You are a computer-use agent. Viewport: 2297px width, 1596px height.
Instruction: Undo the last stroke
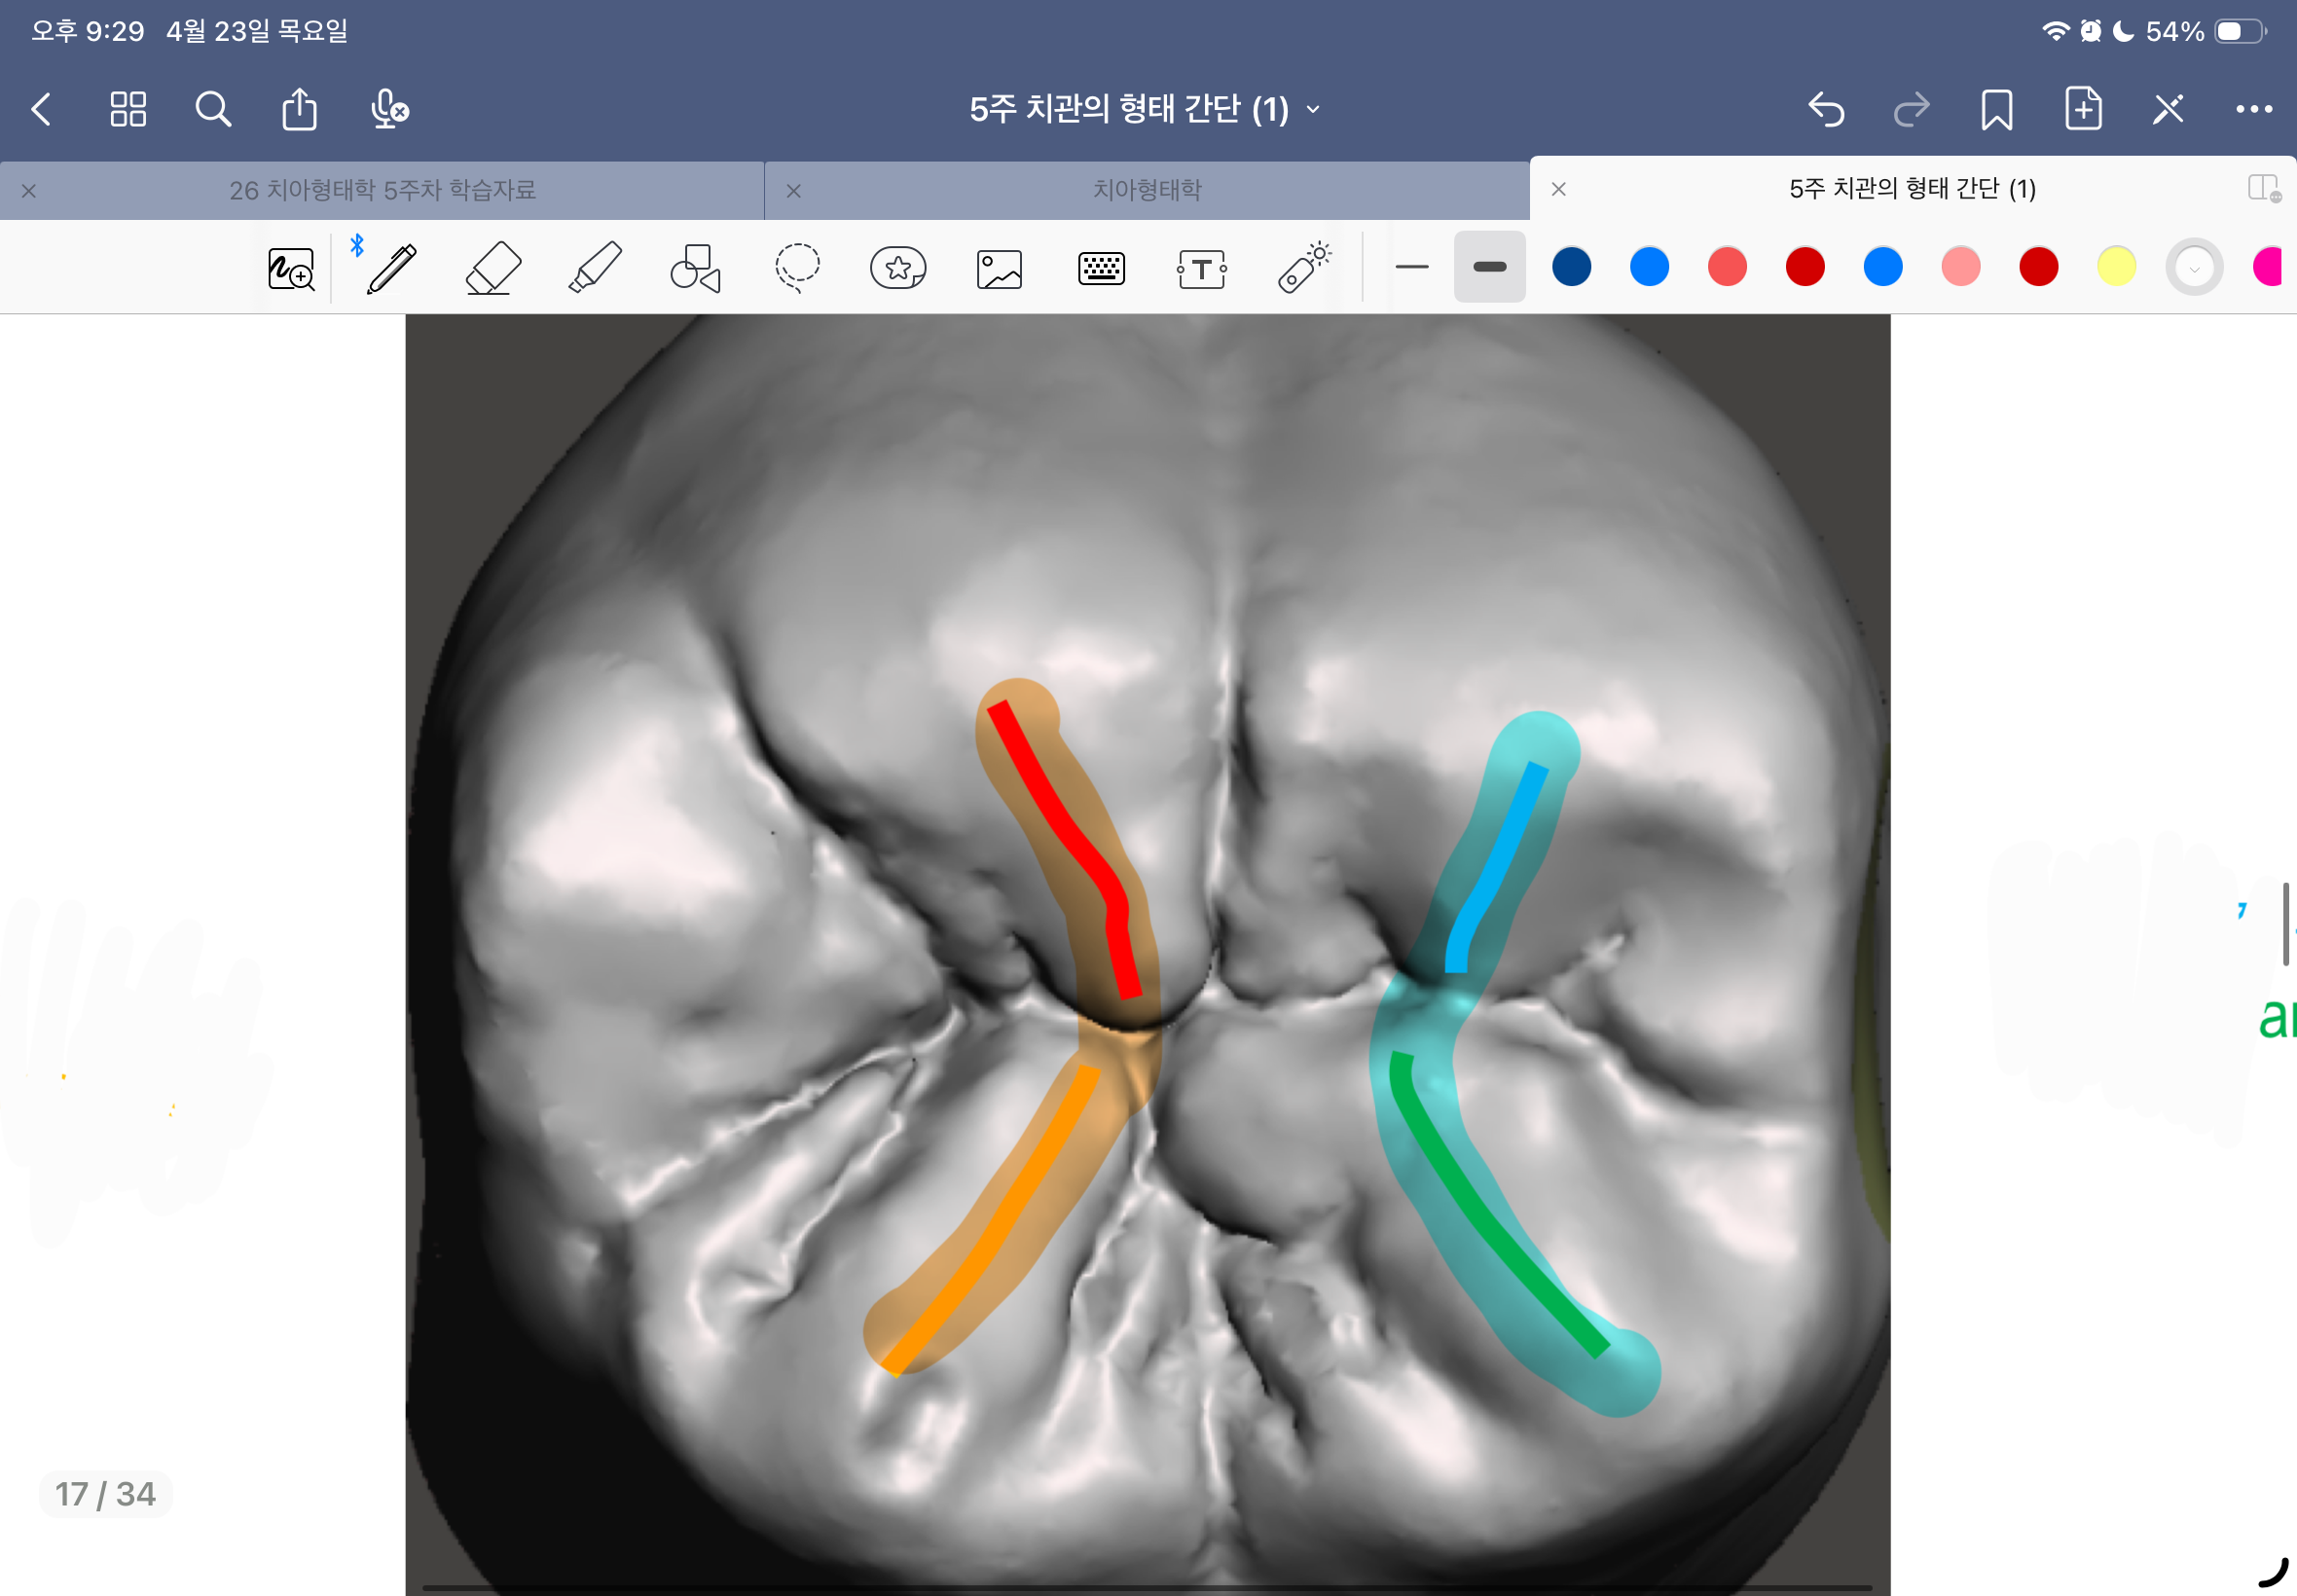1826,109
